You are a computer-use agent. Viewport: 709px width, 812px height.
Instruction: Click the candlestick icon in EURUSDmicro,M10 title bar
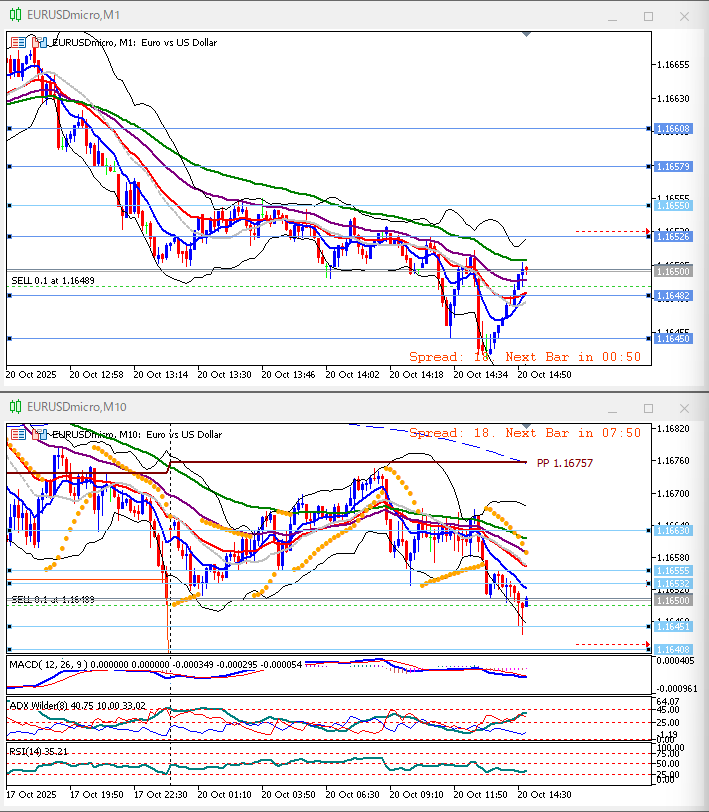point(16,407)
